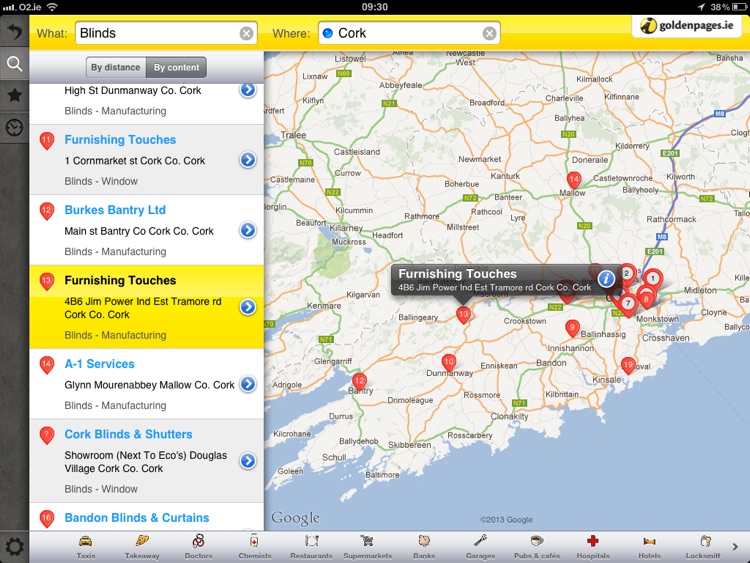Click Wi-Fi icon in status bar
The width and height of the screenshot is (750, 563).
pos(52,7)
